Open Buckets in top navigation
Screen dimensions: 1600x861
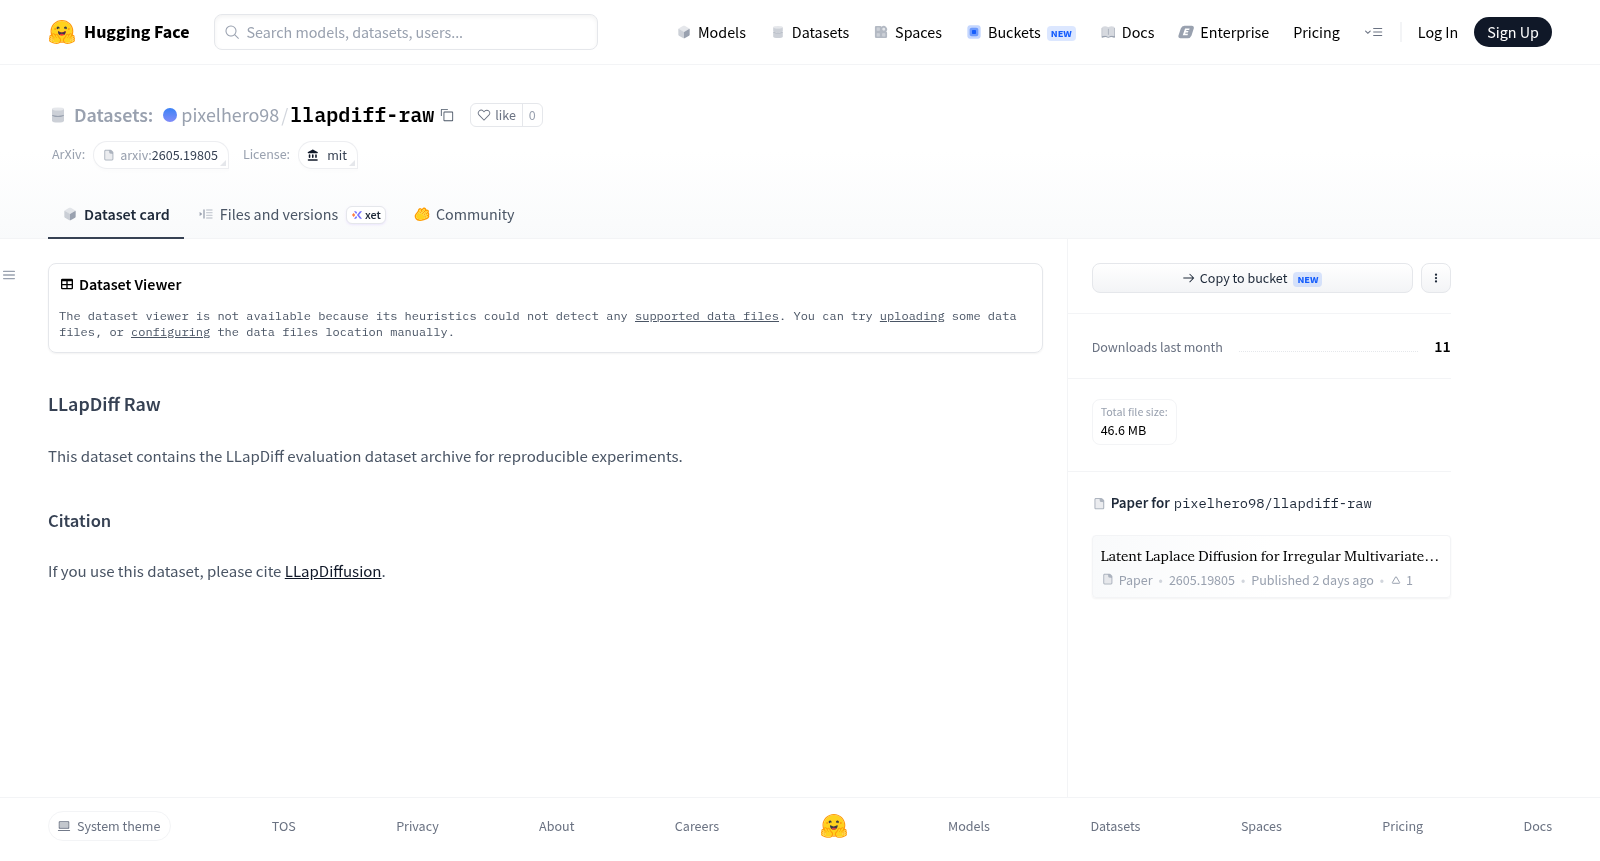(x=1021, y=32)
